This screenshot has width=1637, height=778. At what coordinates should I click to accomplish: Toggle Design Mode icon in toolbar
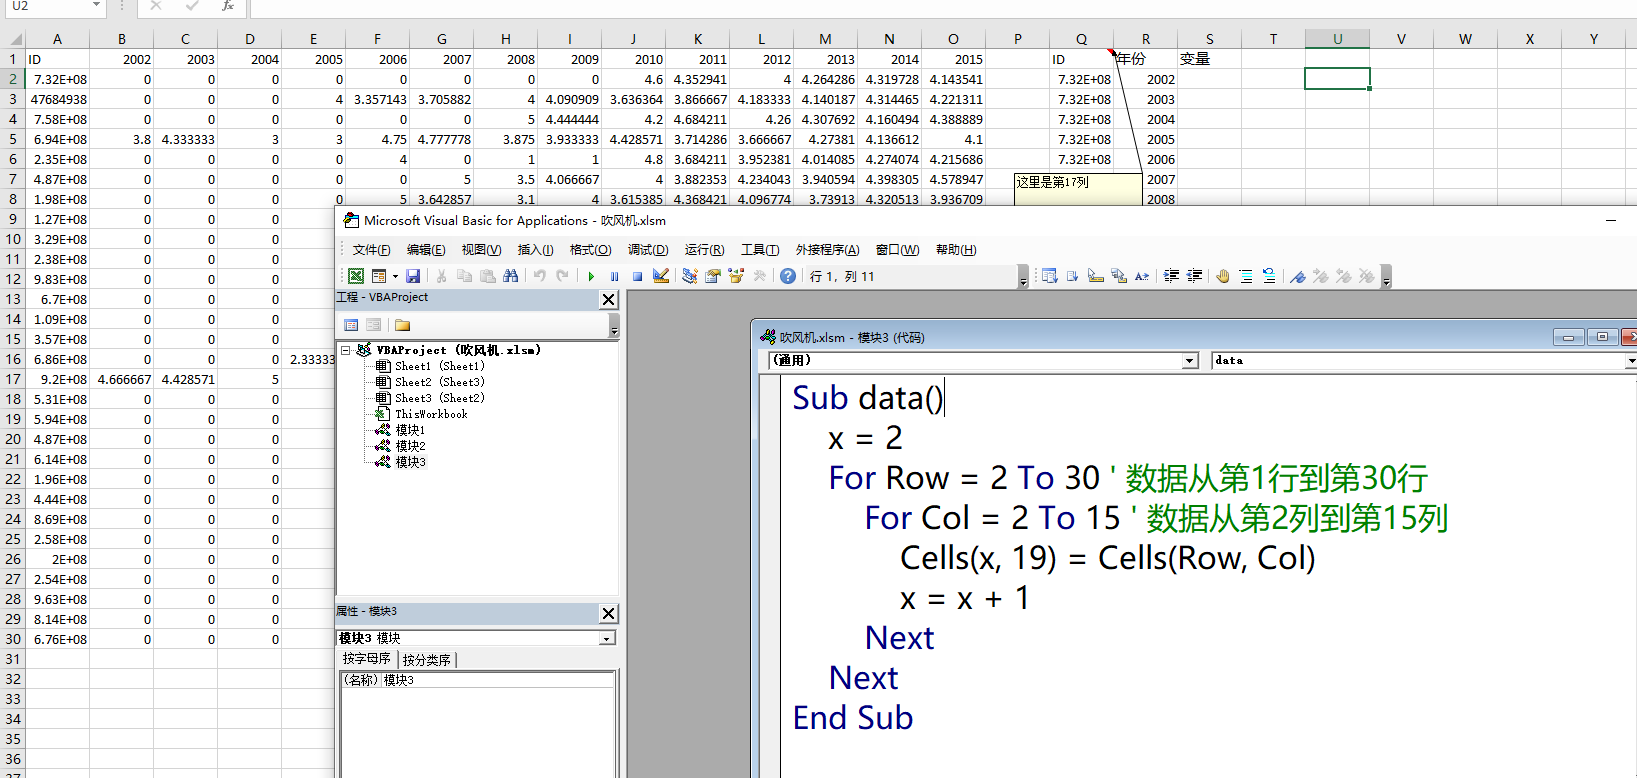(x=661, y=276)
